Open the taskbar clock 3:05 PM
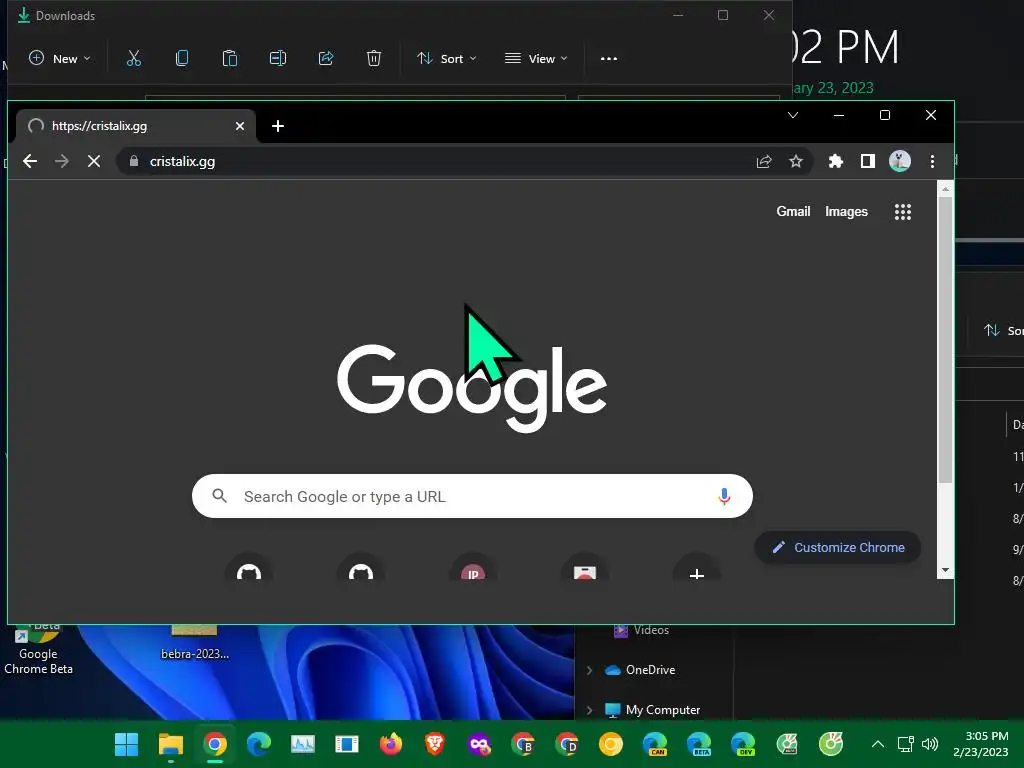 tap(982, 744)
